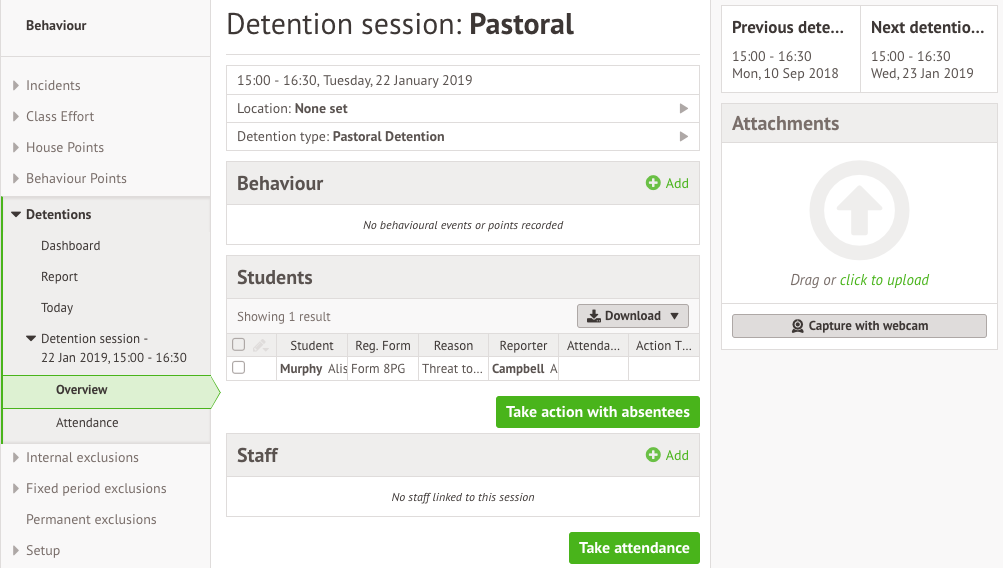The height and width of the screenshot is (568, 1003).
Task: Tick the checkbox beside student Murphy
Action: (239, 368)
